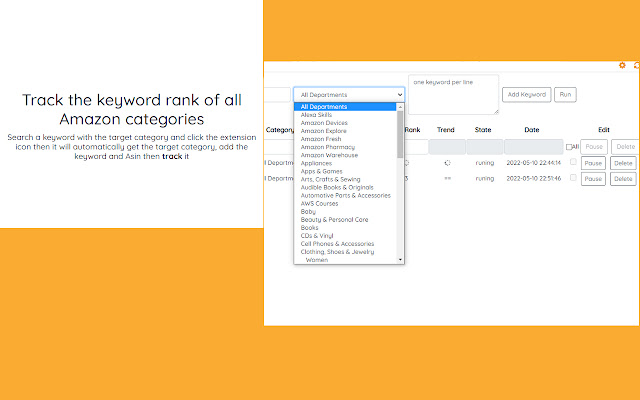Choose Audible Books & Originals
640x400 pixels.
[337, 187]
